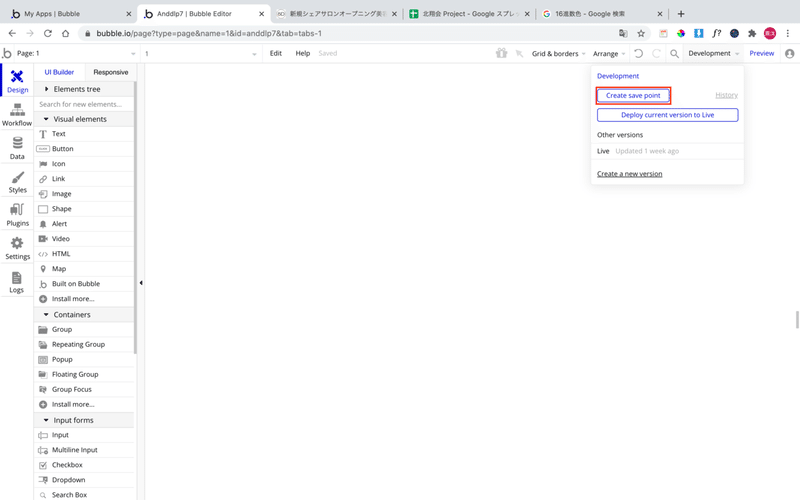This screenshot has width=800, height=500.
Task: Select the Multiline Input element
Action: [x=84, y=450]
